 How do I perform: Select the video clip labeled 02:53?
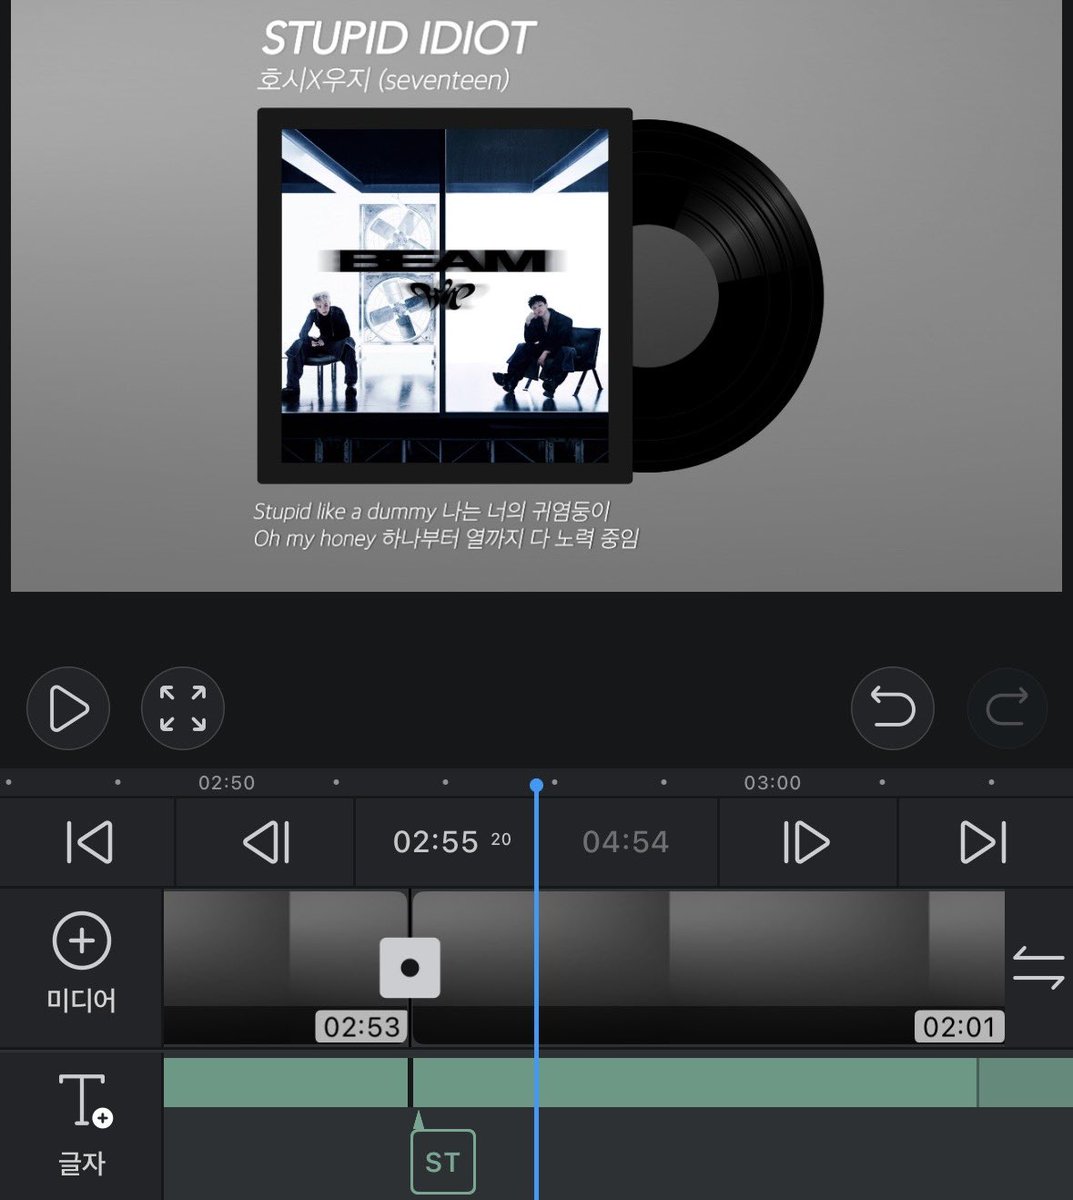285,968
